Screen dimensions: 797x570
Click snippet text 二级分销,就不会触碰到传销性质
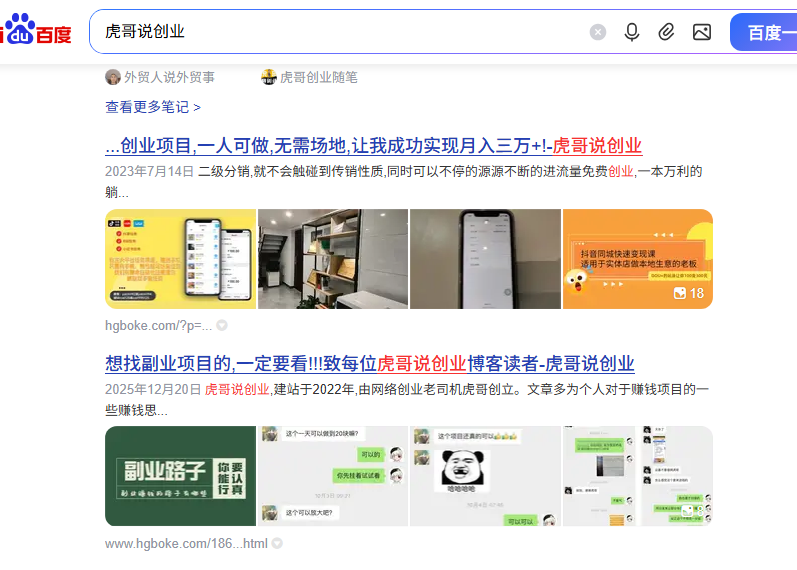(291, 171)
